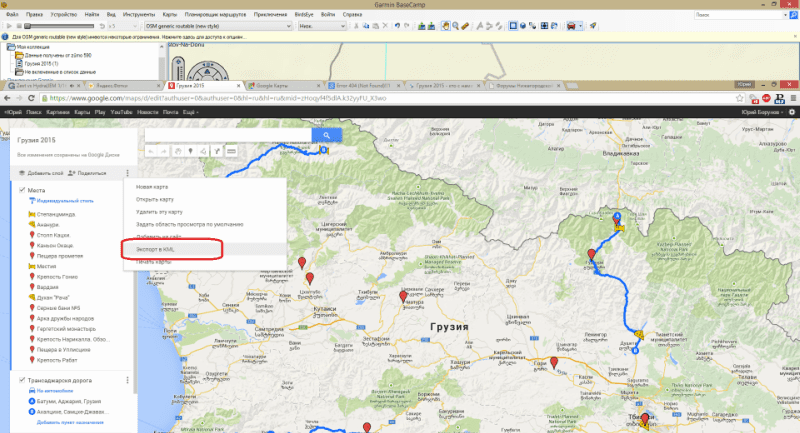800x433 pixels.
Task: Select the draw line tool on map toolbar
Action: (204, 151)
